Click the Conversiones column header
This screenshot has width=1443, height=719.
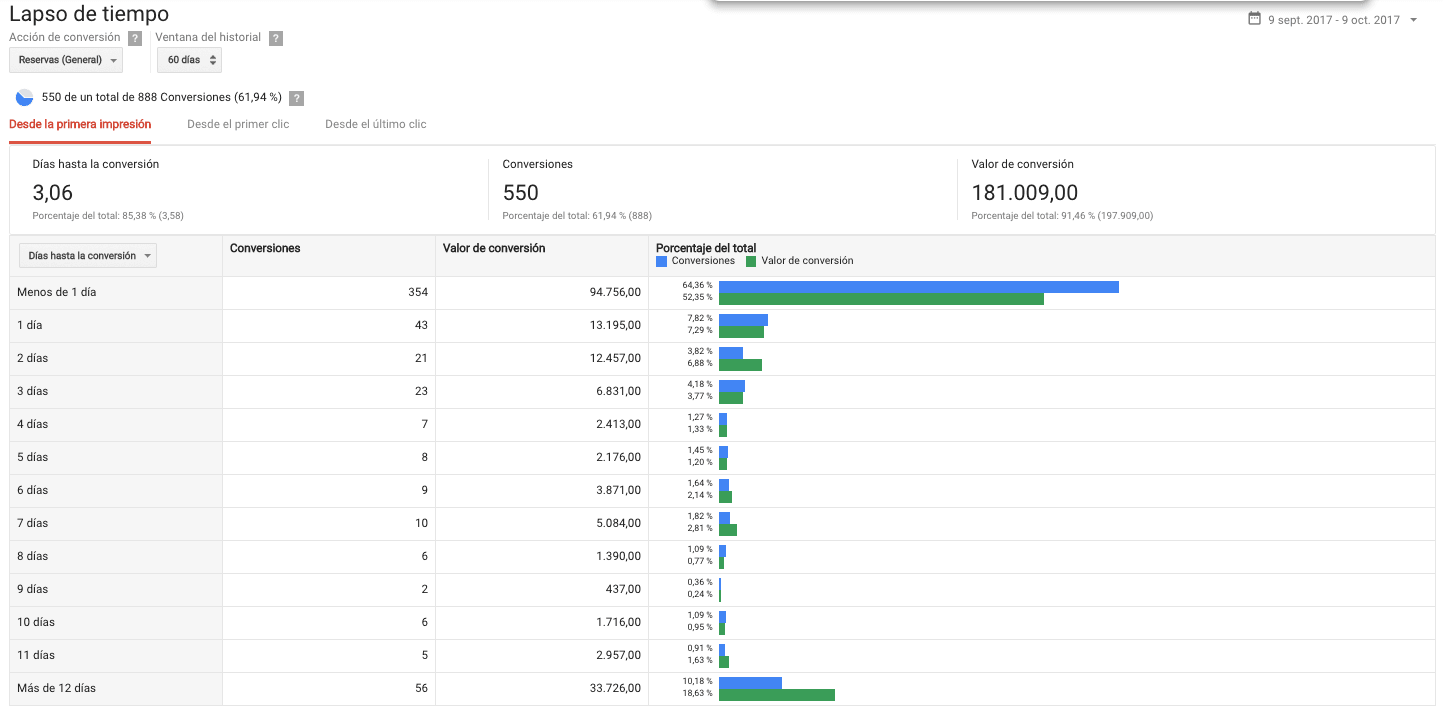point(265,248)
